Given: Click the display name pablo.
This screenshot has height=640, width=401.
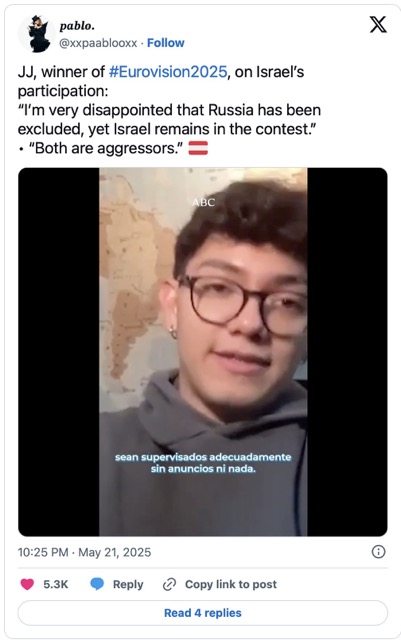Looking at the screenshot, I should [x=77, y=26].
